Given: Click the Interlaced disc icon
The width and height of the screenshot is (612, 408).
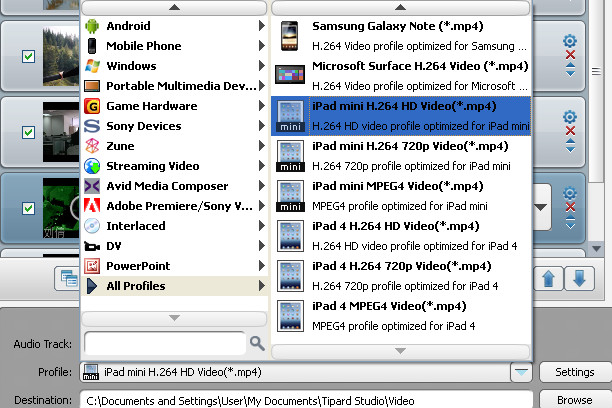Looking at the screenshot, I should pyautogui.click(x=92, y=226).
